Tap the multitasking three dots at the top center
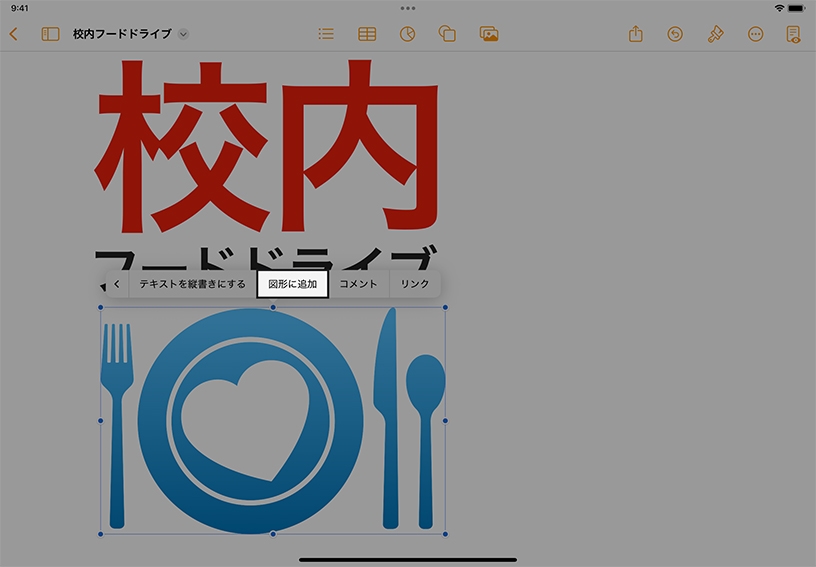The width and height of the screenshot is (816, 567). point(408,8)
